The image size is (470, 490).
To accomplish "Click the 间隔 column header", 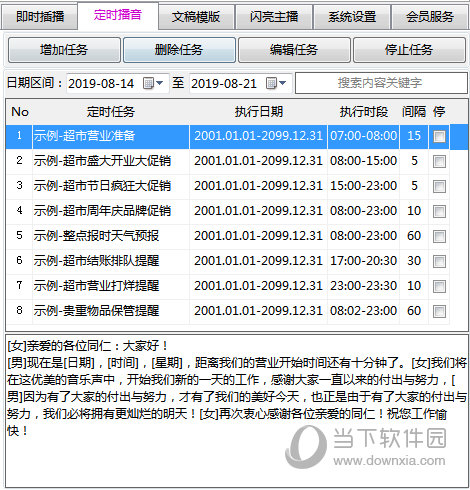I will point(414,112).
